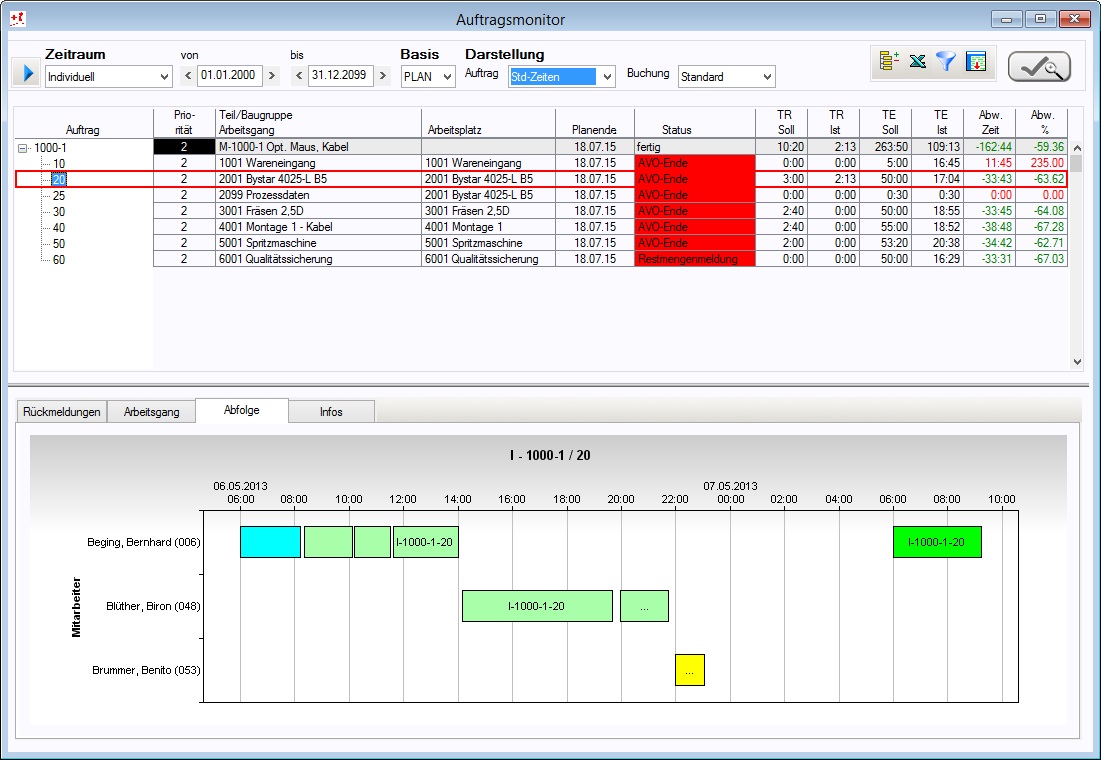Click the 'Brummer, Benito (053)' label
This screenshot has width=1101, height=760.
point(146,670)
